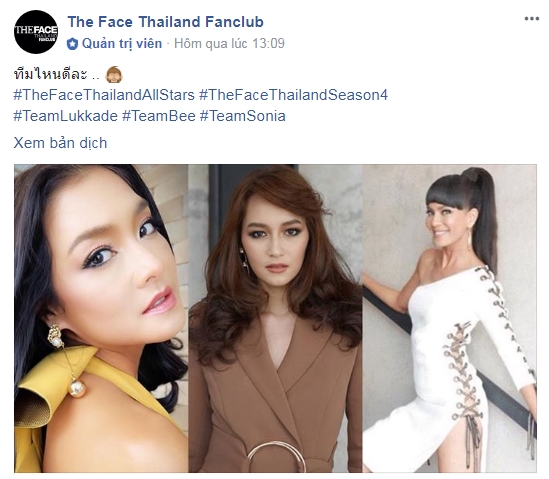This screenshot has height=479, width=549.
Task: Click the gold pearl earring in left photo
Action: pyautogui.click(x=67, y=361)
